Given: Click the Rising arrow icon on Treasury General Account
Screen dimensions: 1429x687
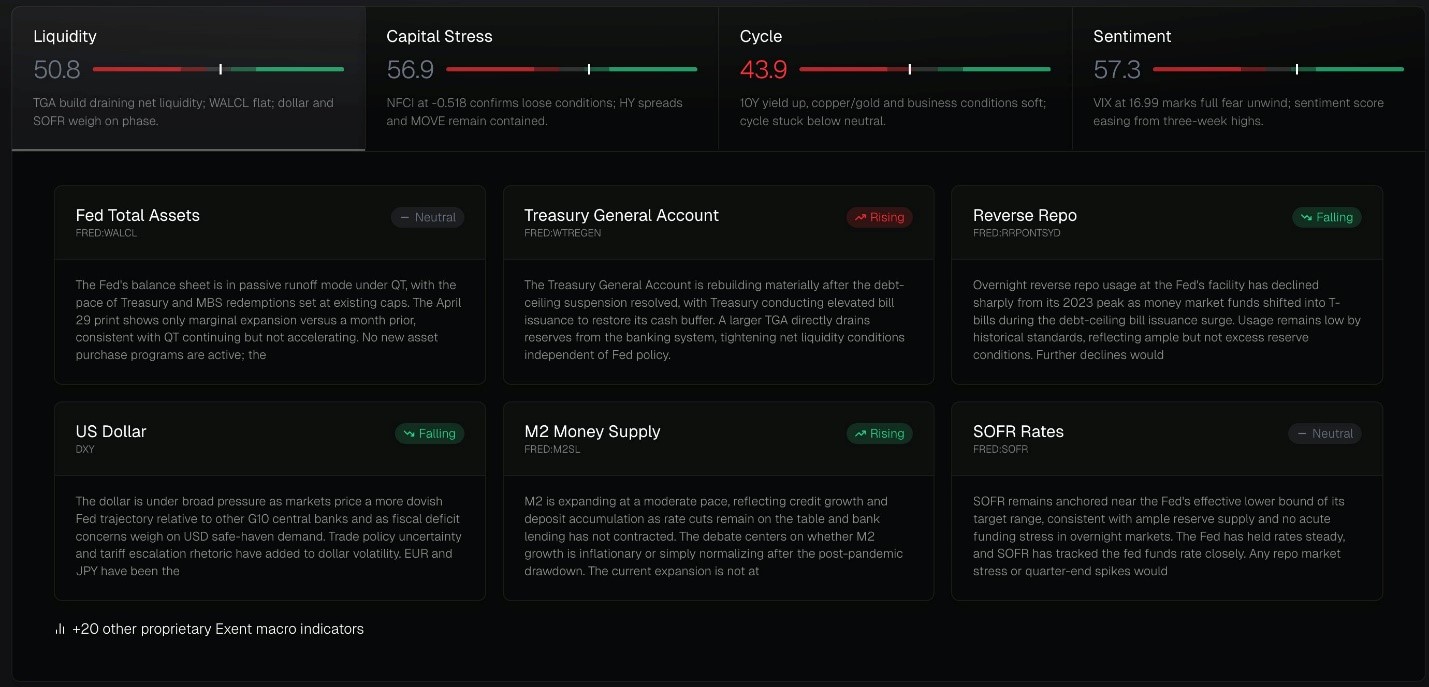Looking at the screenshot, I should 860,217.
